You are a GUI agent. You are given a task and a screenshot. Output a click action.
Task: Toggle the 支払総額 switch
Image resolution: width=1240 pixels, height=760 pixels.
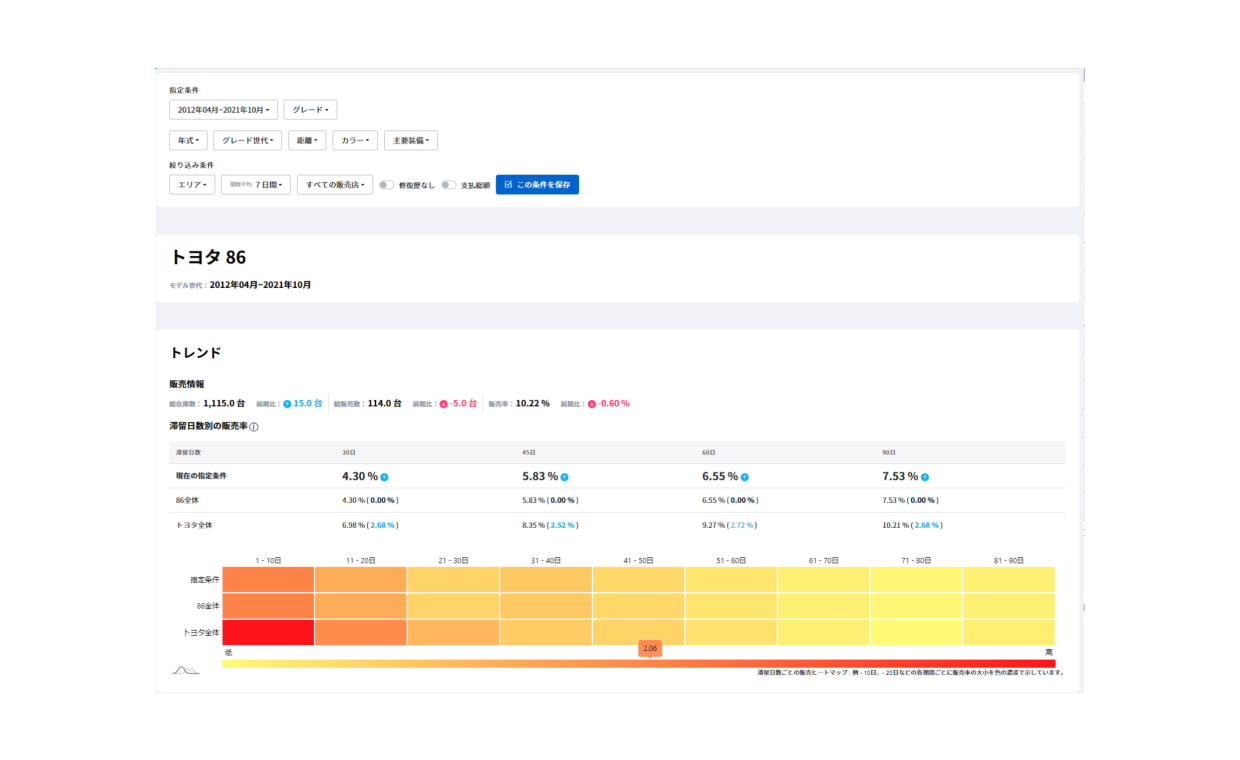point(449,185)
